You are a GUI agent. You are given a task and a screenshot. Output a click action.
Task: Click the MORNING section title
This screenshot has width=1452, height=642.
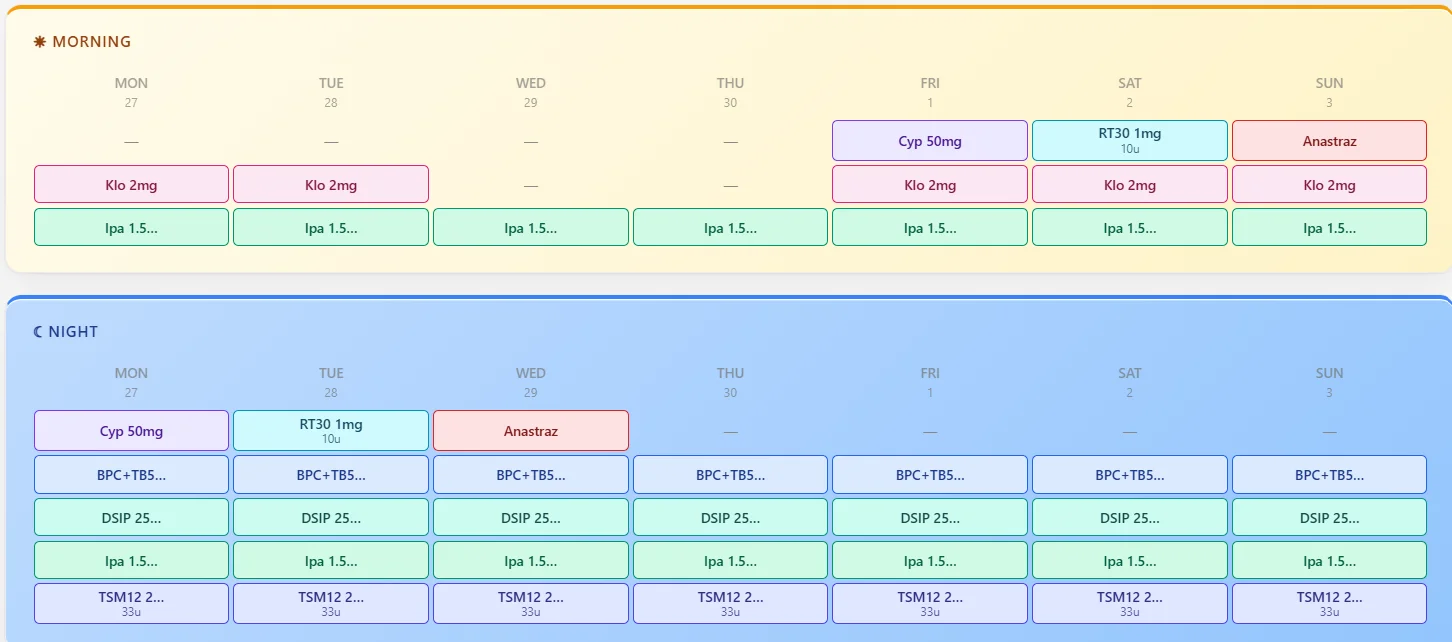click(x=91, y=42)
